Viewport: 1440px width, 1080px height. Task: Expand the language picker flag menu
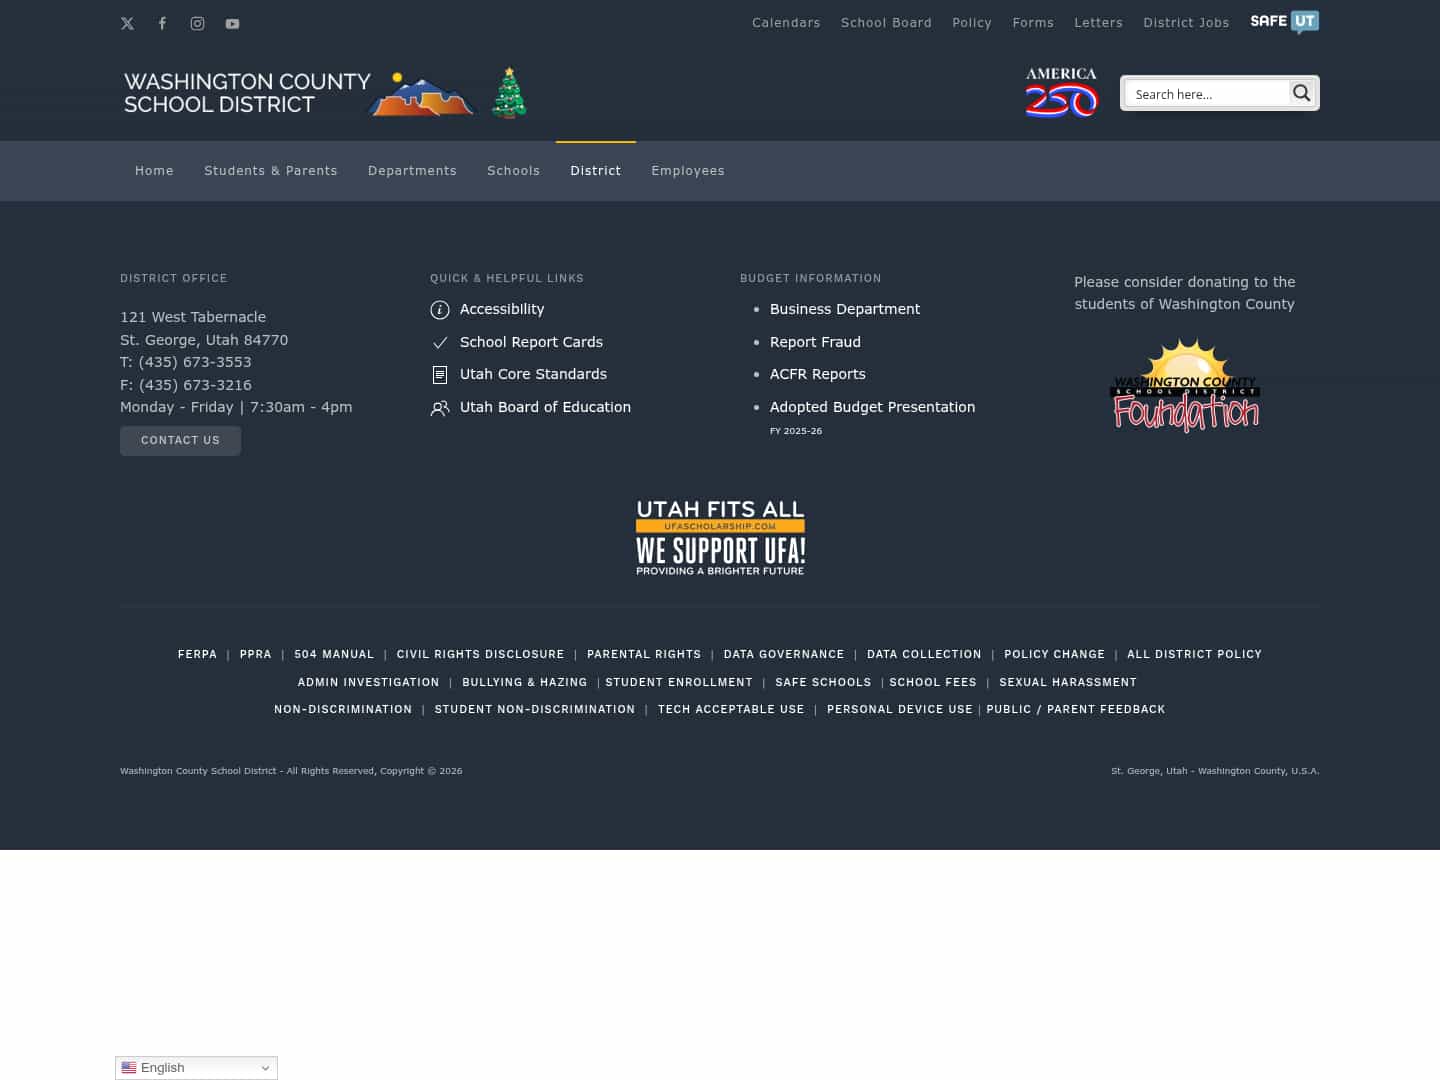click(x=129, y=1067)
